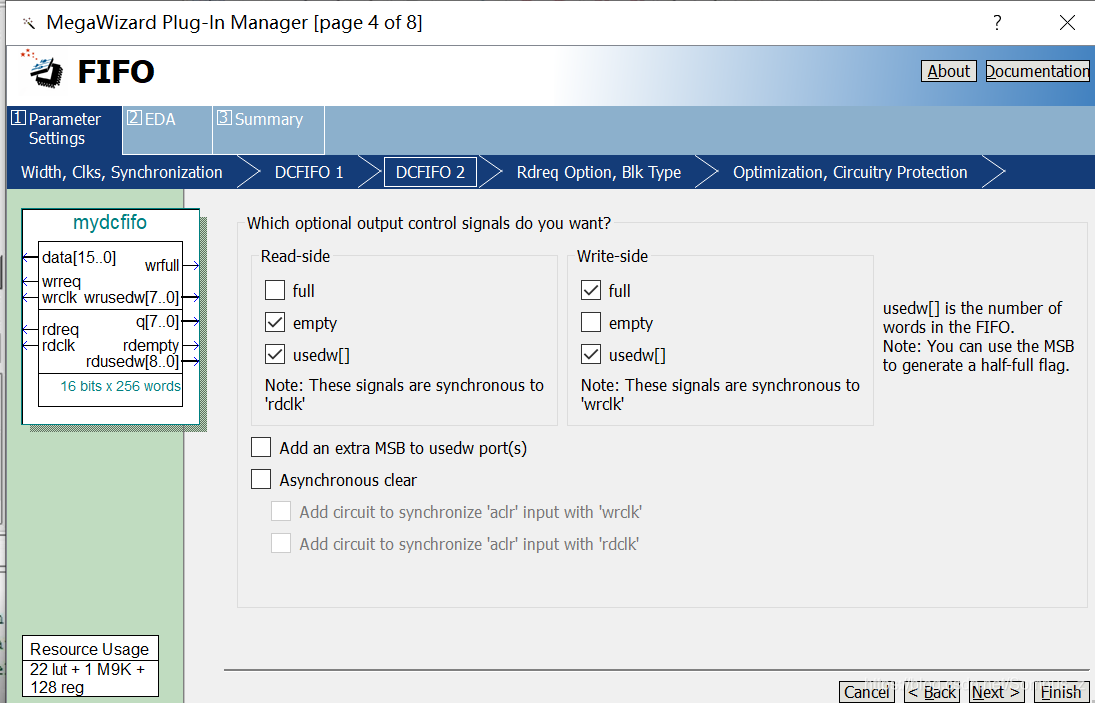Click the rdusedw[8..0] port label

[x=133, y=362]
